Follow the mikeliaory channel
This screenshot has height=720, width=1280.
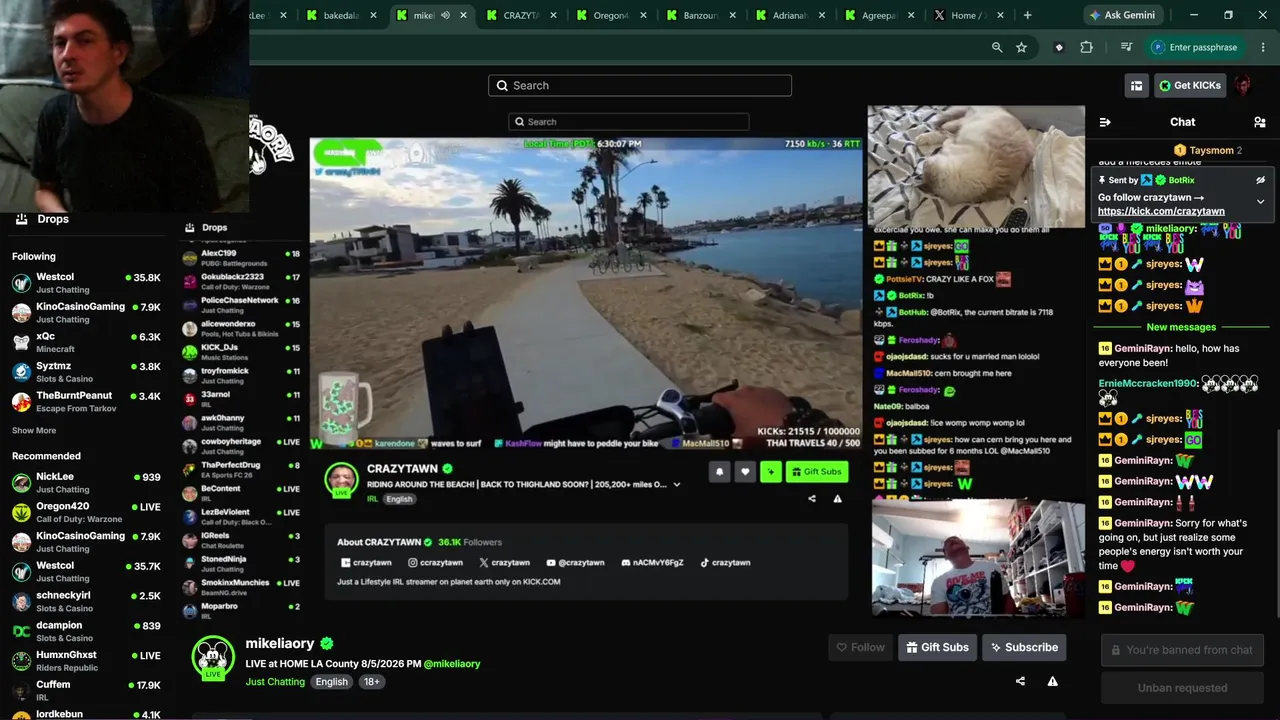coord(860,648)
